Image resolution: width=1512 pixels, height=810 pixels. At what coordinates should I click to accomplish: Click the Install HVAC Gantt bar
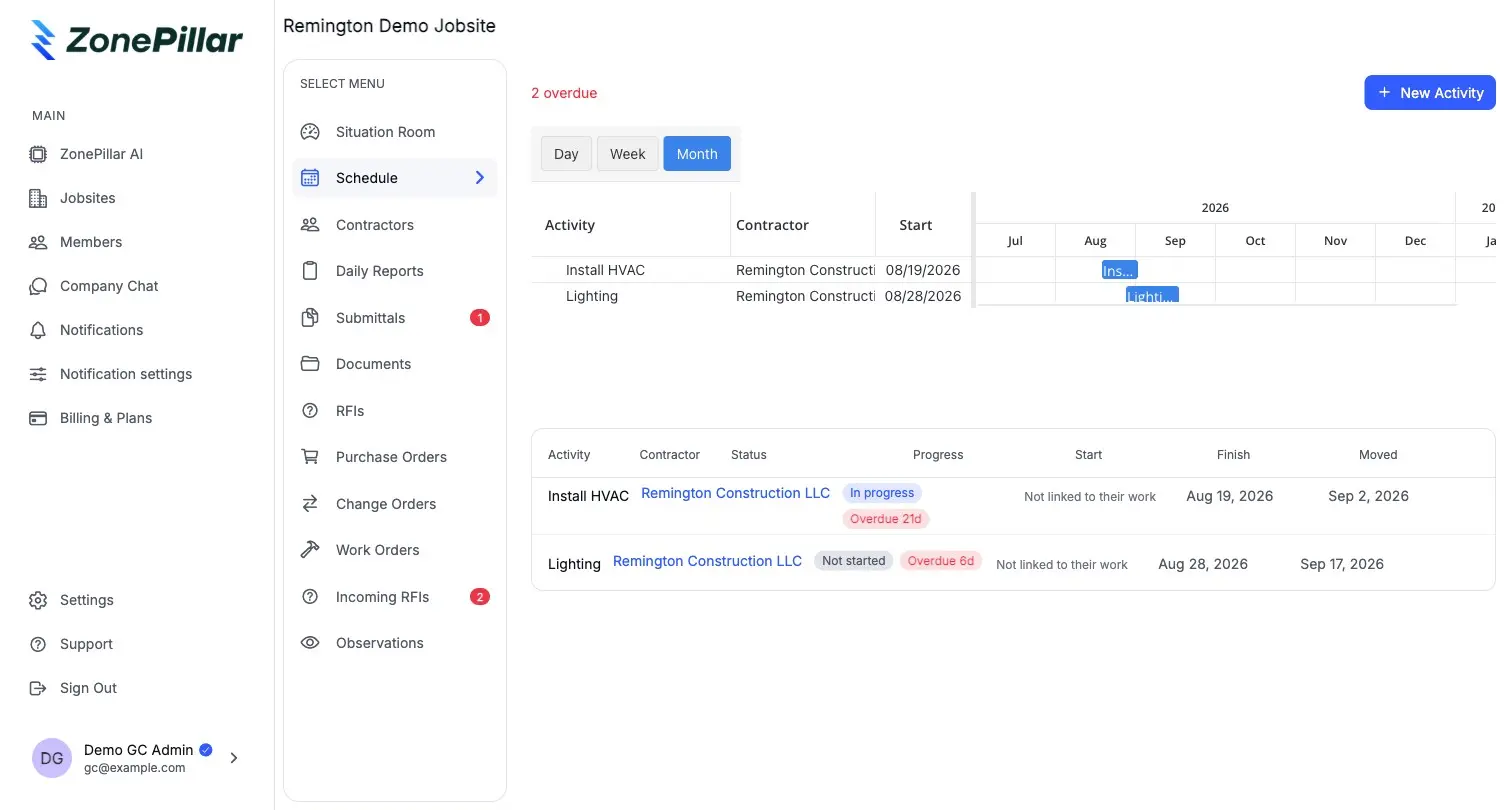coord(1120,270)
